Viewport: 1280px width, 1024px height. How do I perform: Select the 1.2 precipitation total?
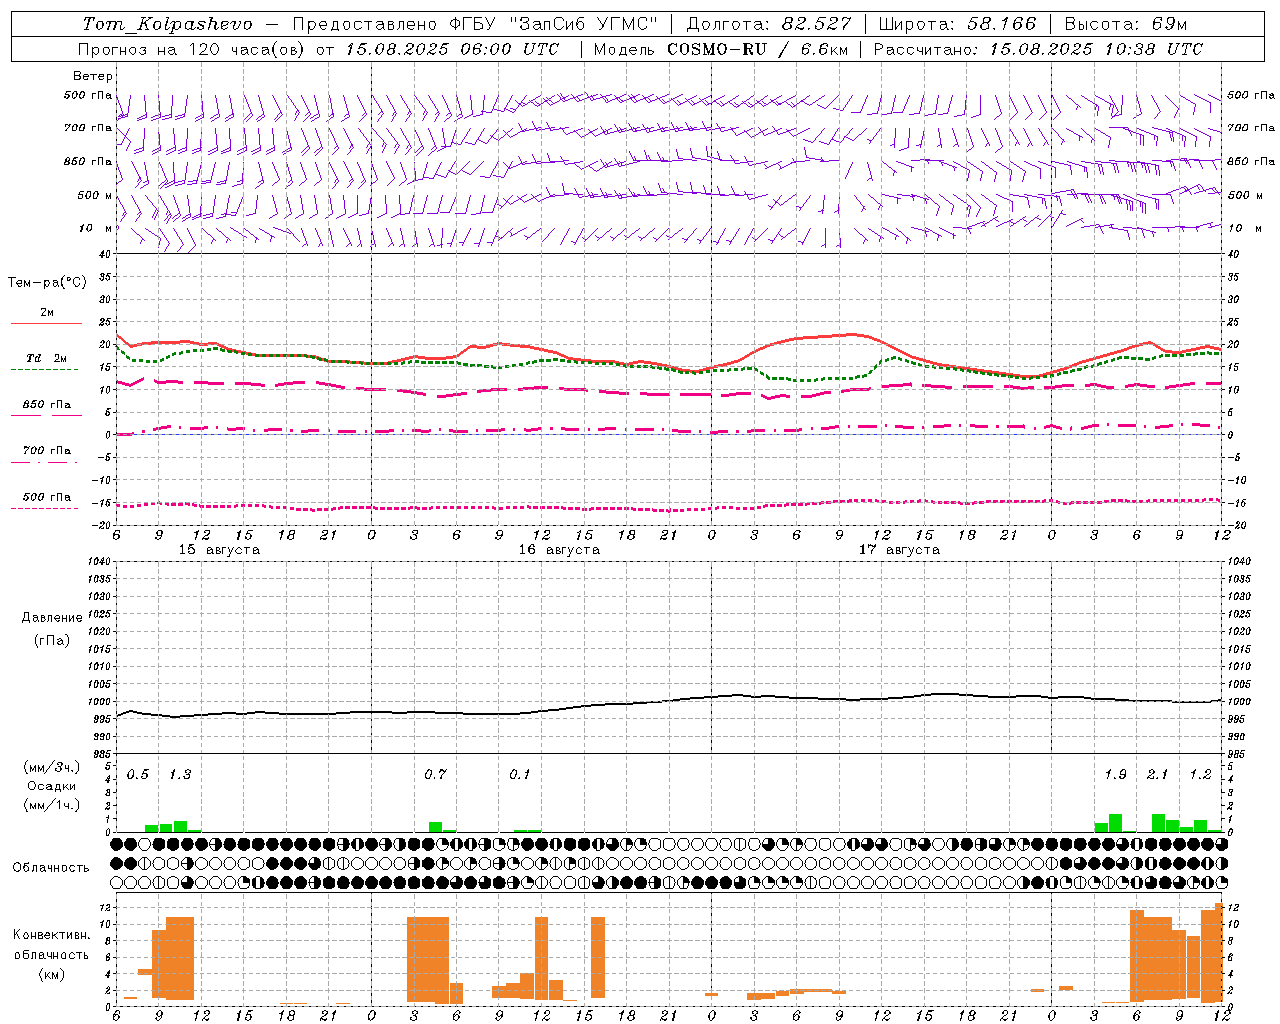click(x=1200, y=775)
